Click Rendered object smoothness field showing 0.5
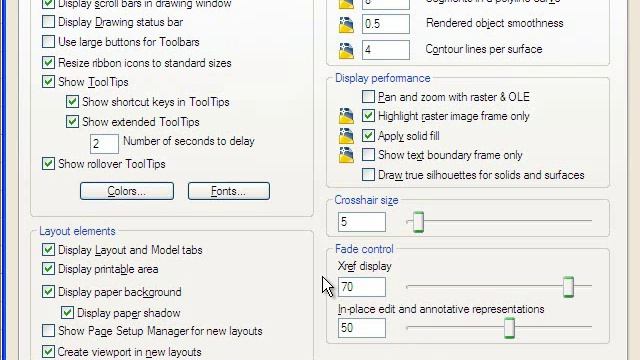 [x=386, y=24]
